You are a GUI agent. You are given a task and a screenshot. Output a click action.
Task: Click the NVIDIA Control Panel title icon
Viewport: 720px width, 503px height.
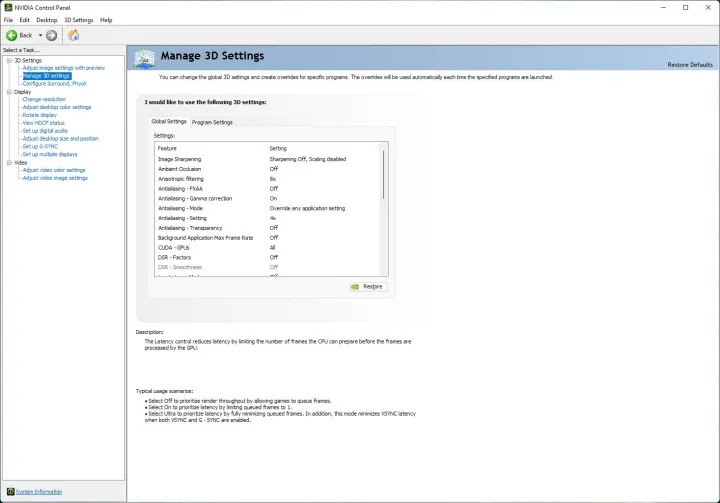click(8, 7)
